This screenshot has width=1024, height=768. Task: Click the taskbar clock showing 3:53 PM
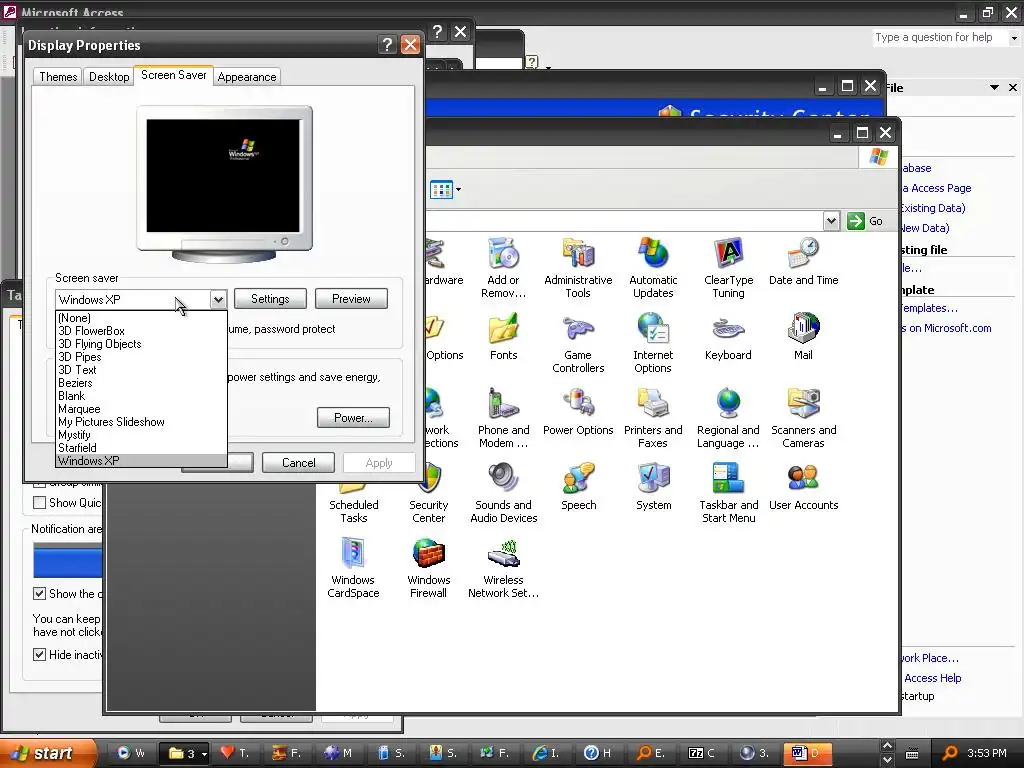coord(987,753)
